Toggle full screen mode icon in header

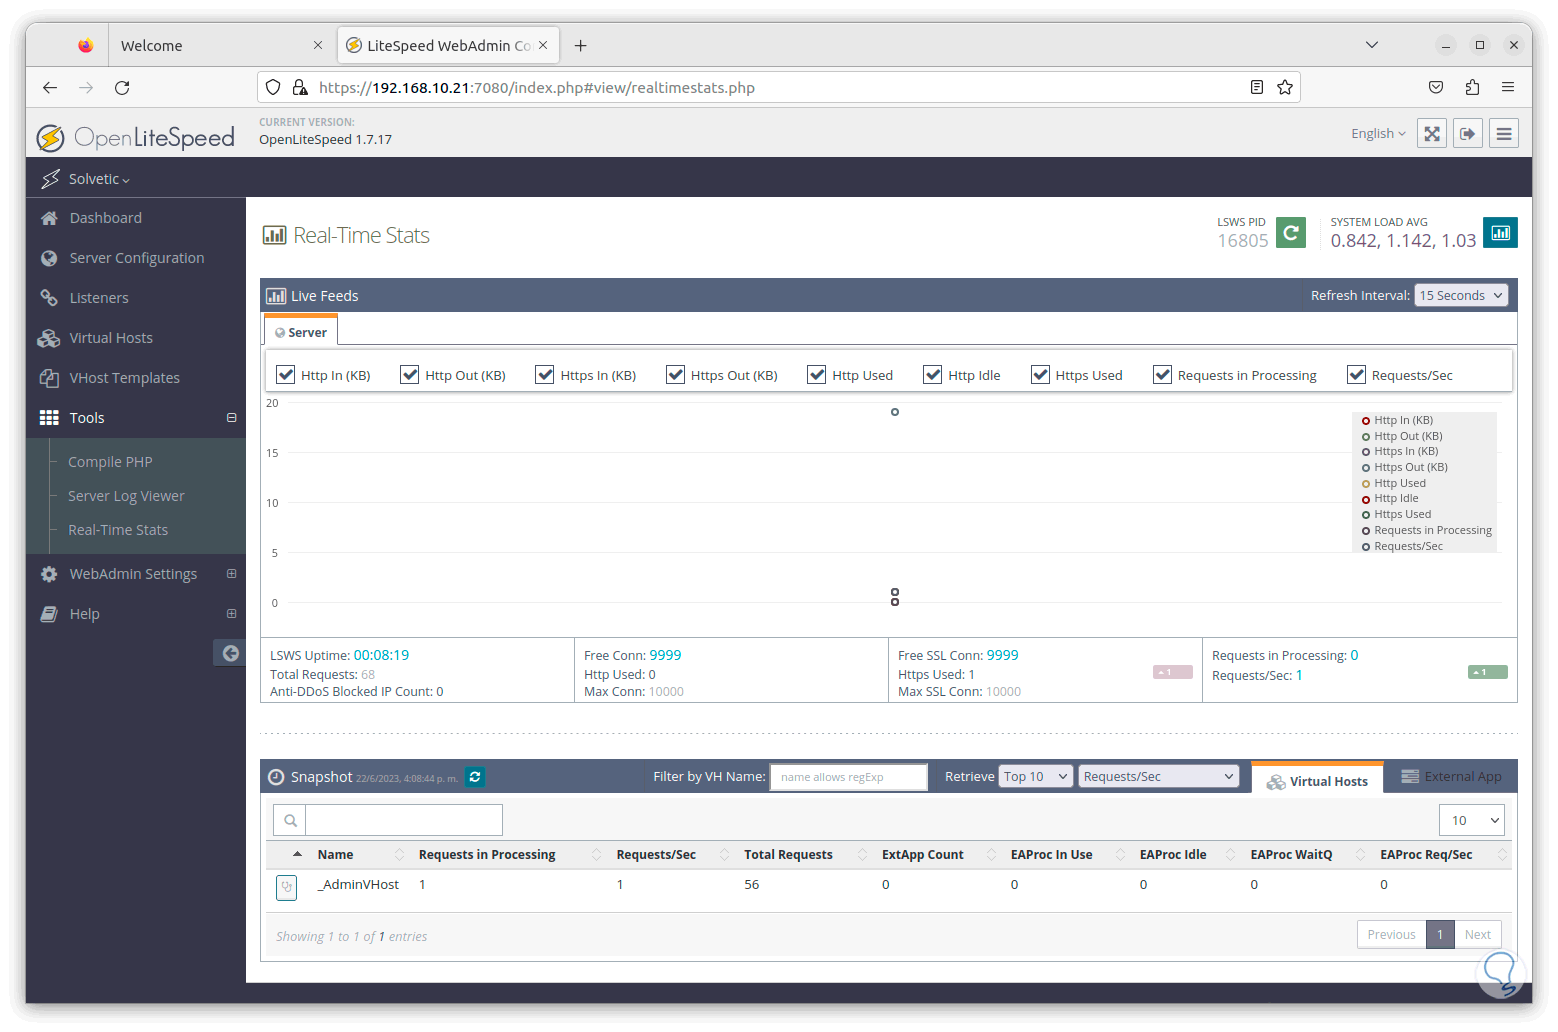click(x=1432, y=134)
